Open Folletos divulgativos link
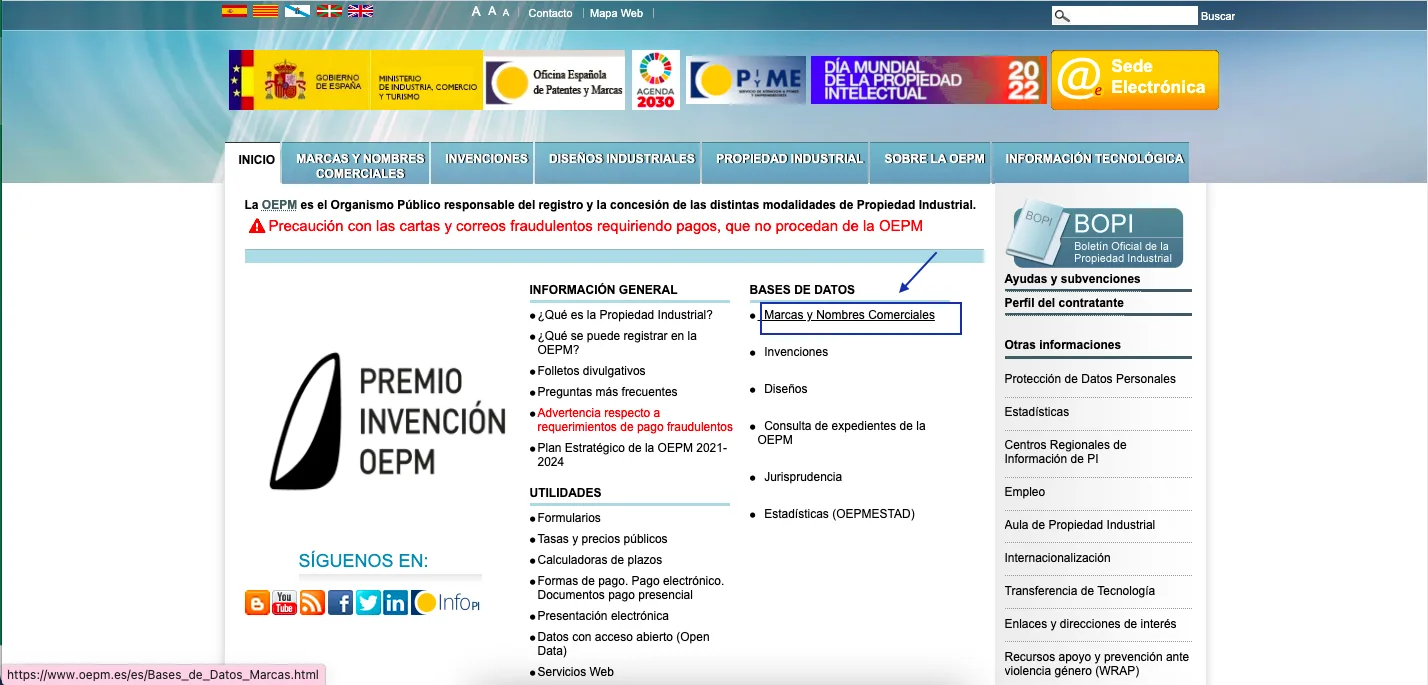 592,371
